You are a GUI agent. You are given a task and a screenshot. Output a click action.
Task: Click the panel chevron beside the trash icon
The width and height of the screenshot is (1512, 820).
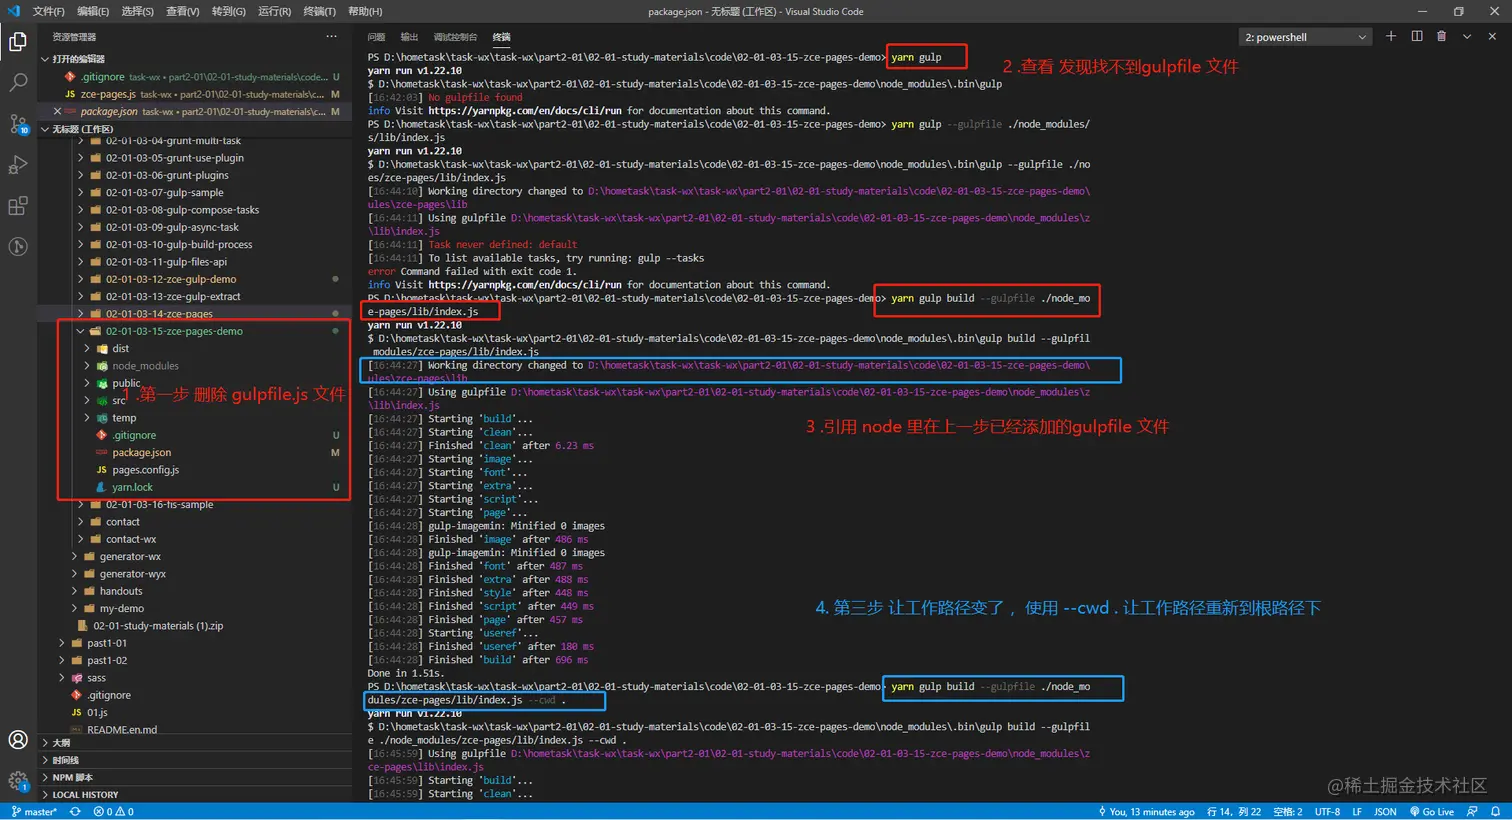(1467, 37)
